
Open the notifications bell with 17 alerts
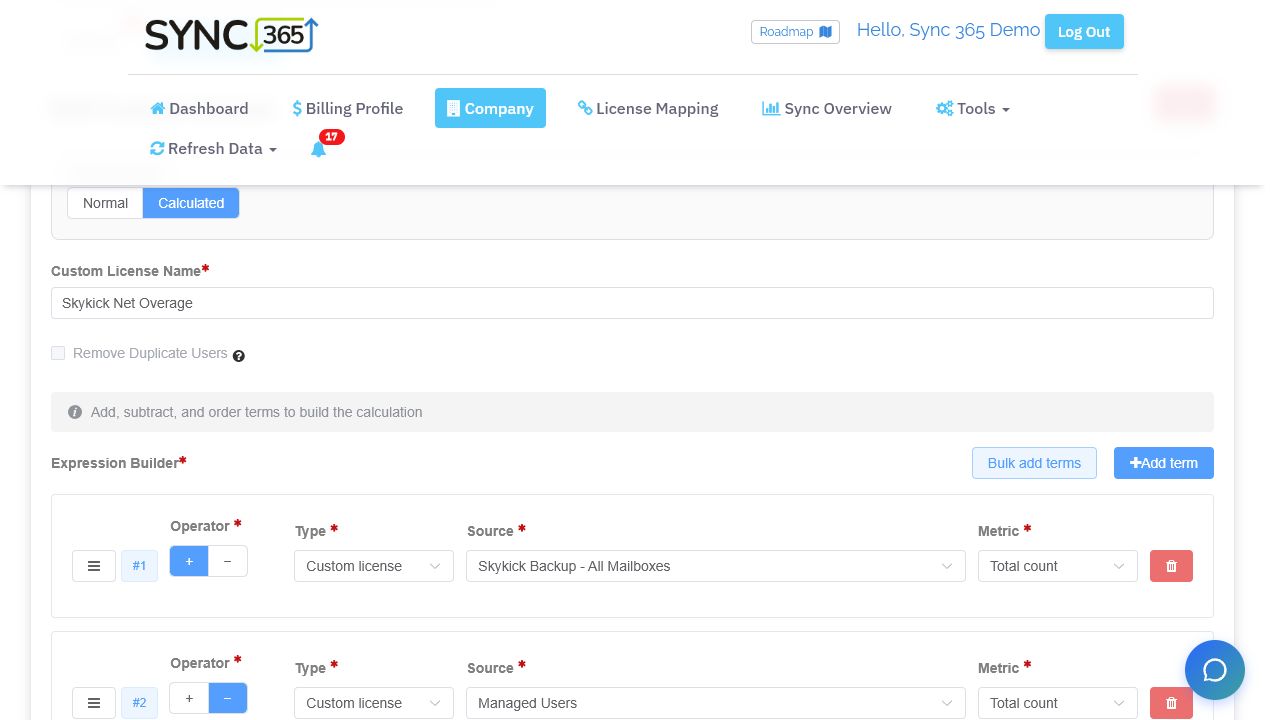319,149
